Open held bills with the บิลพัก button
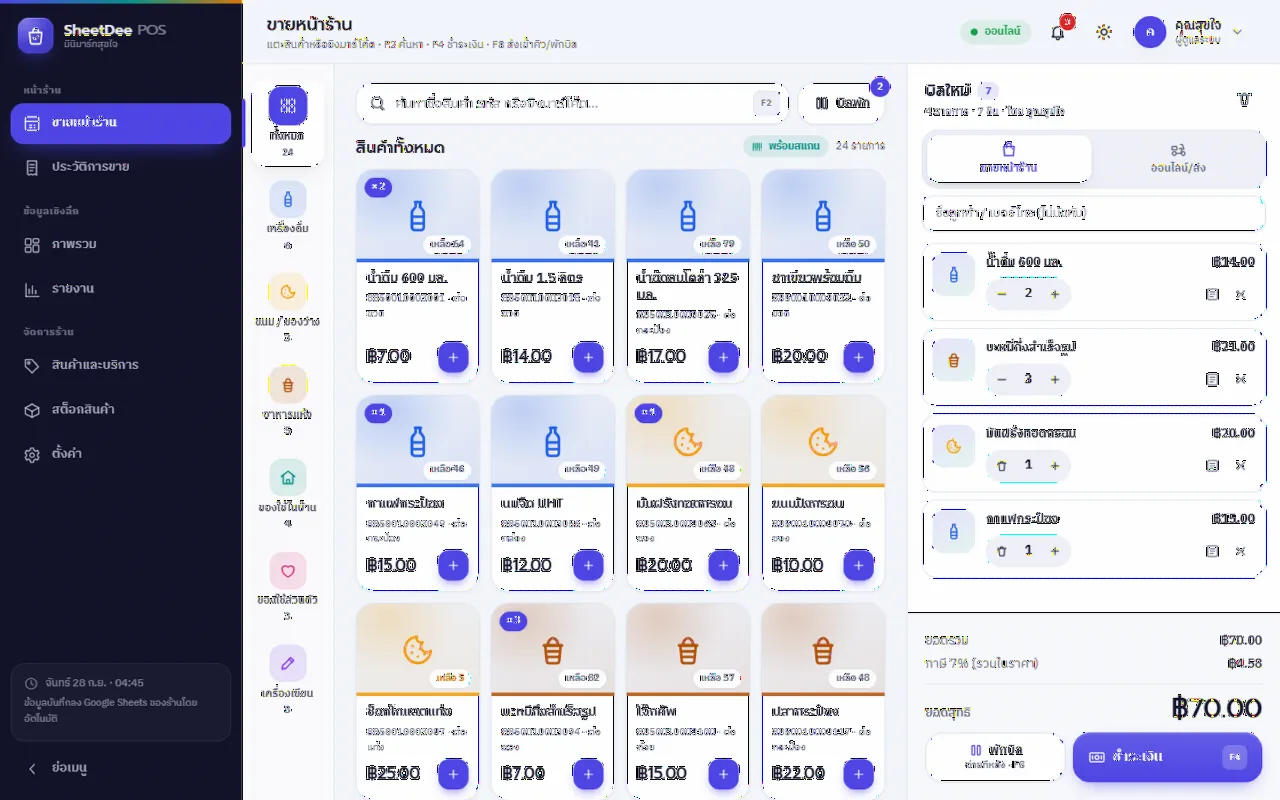This screenshot has width=1280, height=800. point(842,103)
